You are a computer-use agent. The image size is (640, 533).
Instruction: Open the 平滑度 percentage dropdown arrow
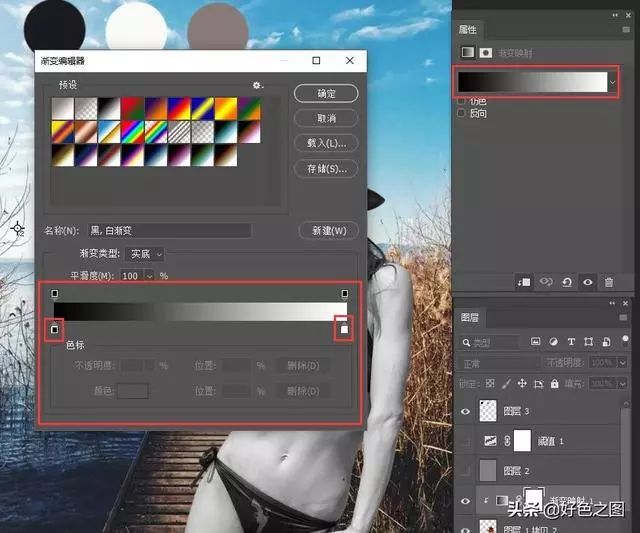click(x=149, y=275)
